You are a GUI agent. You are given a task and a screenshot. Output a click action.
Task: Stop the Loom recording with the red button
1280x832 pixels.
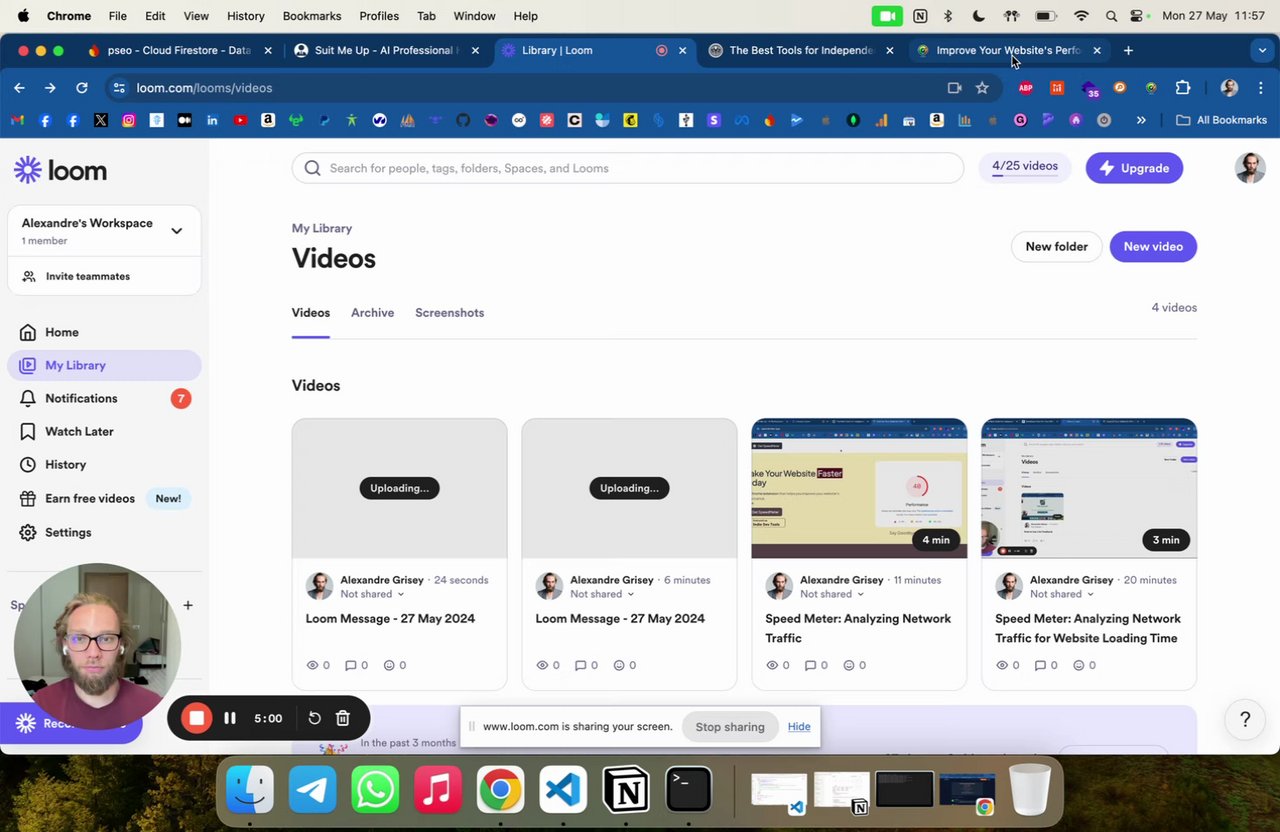point(197,718)
